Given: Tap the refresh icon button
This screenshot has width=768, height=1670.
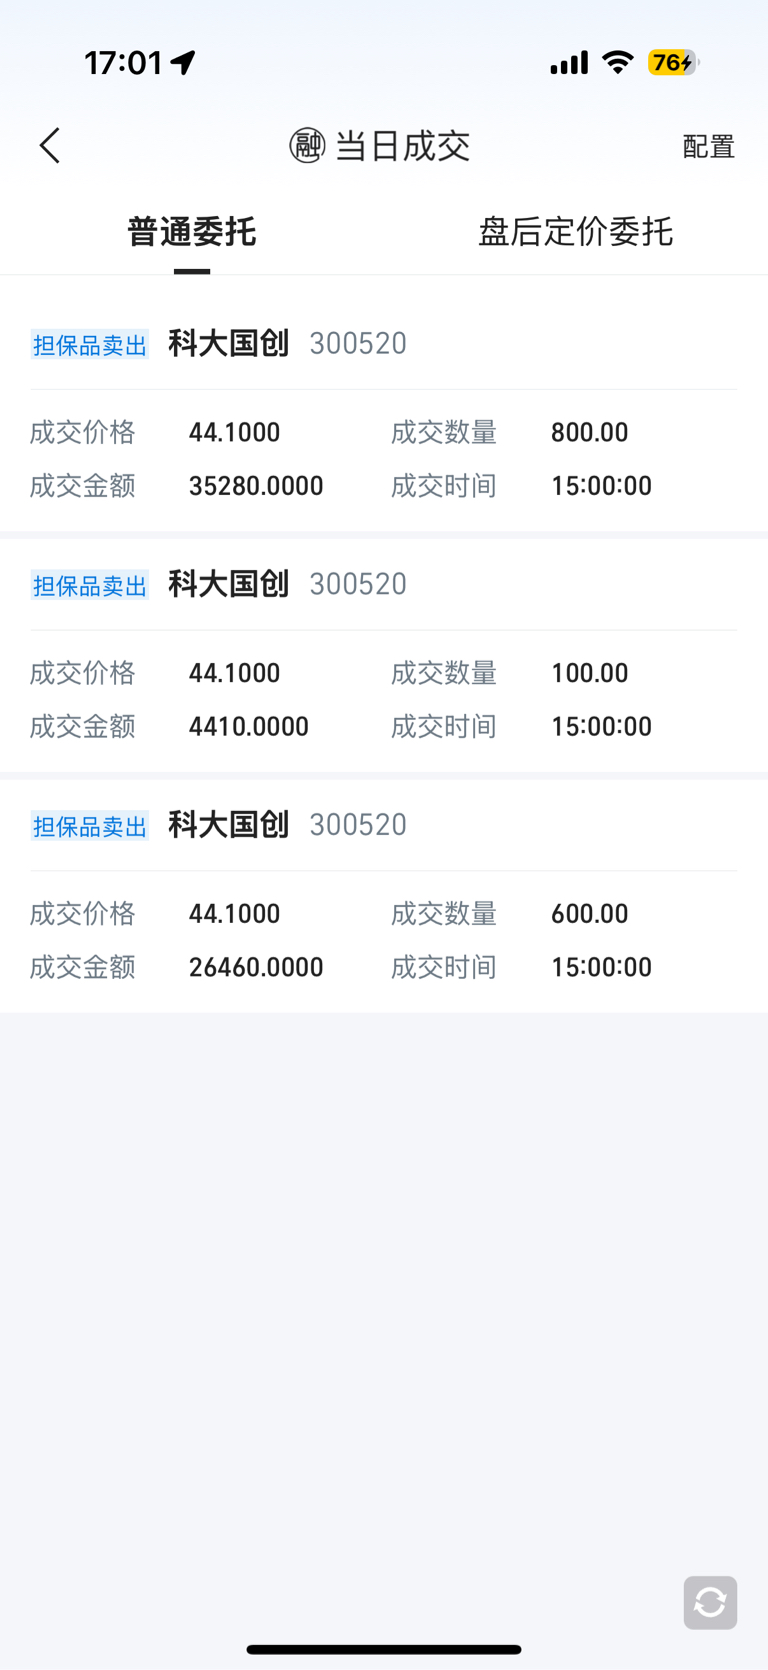Looking at the screenshot, I should pyautogui.click(x=710, y=1602).
